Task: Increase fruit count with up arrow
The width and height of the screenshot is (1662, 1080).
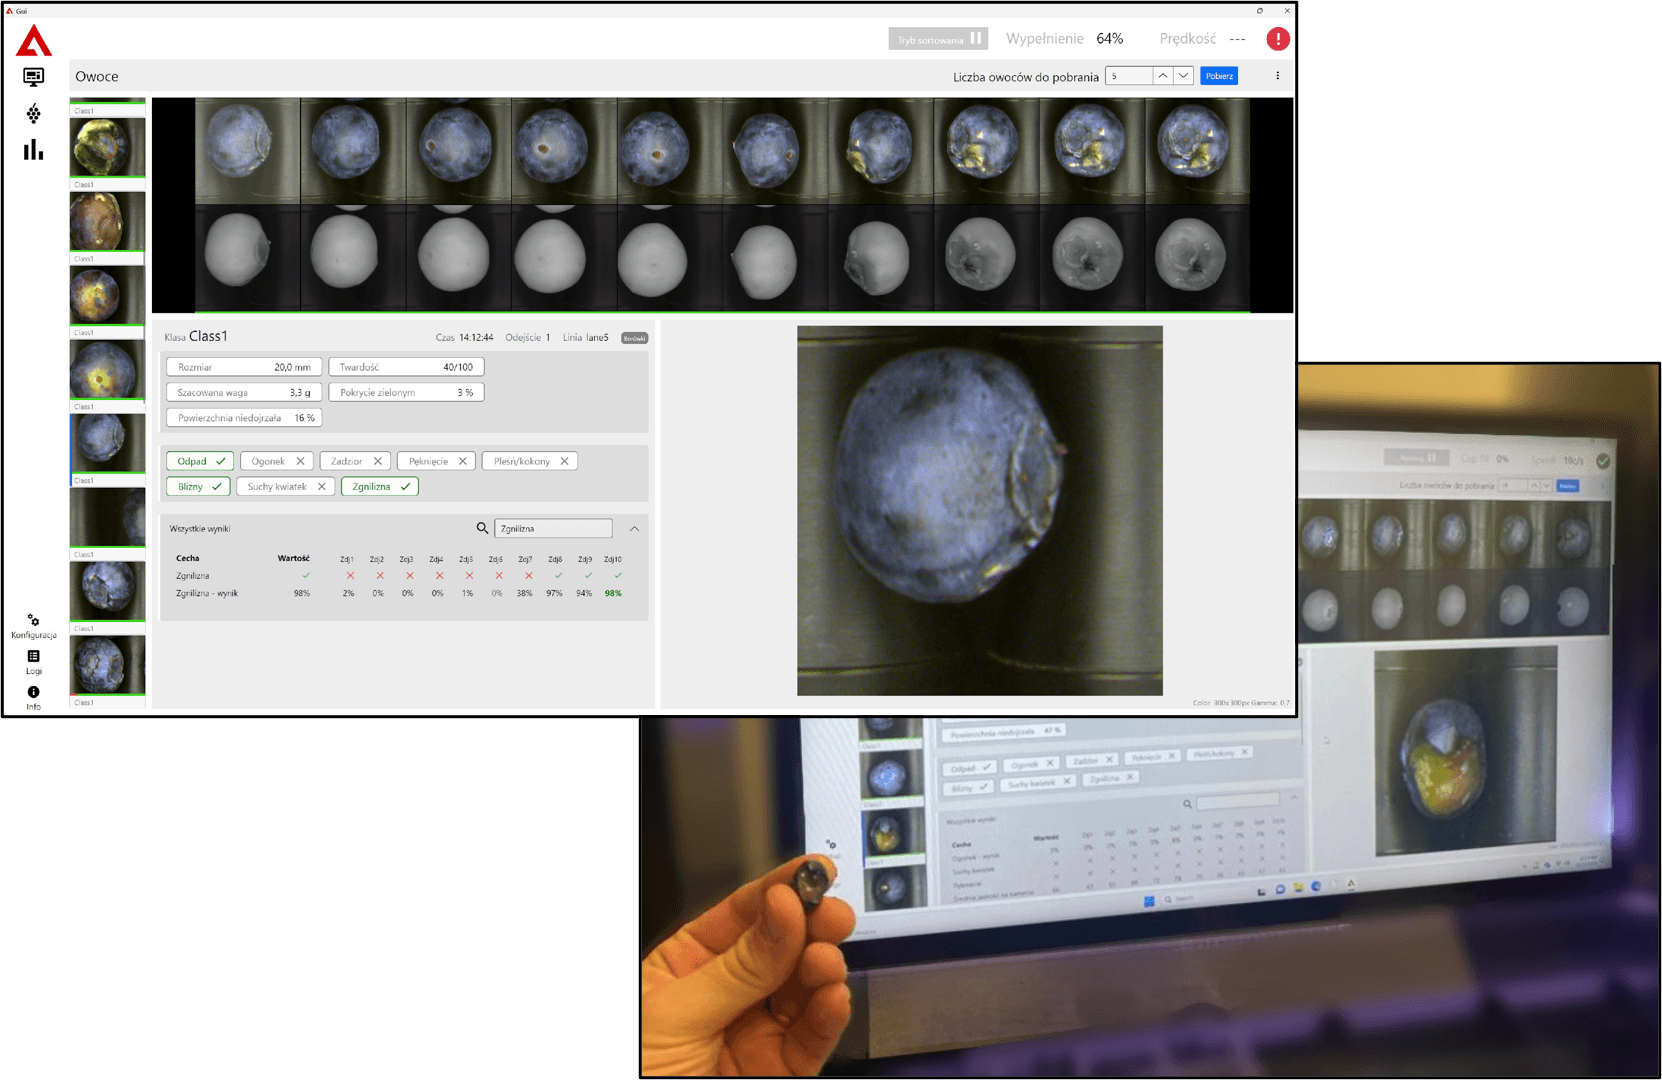Action: (1162, 76)
